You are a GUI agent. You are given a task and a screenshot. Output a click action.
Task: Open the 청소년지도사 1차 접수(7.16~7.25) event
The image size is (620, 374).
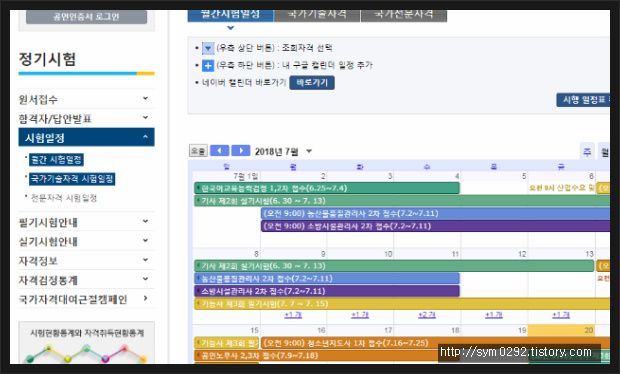435,343
